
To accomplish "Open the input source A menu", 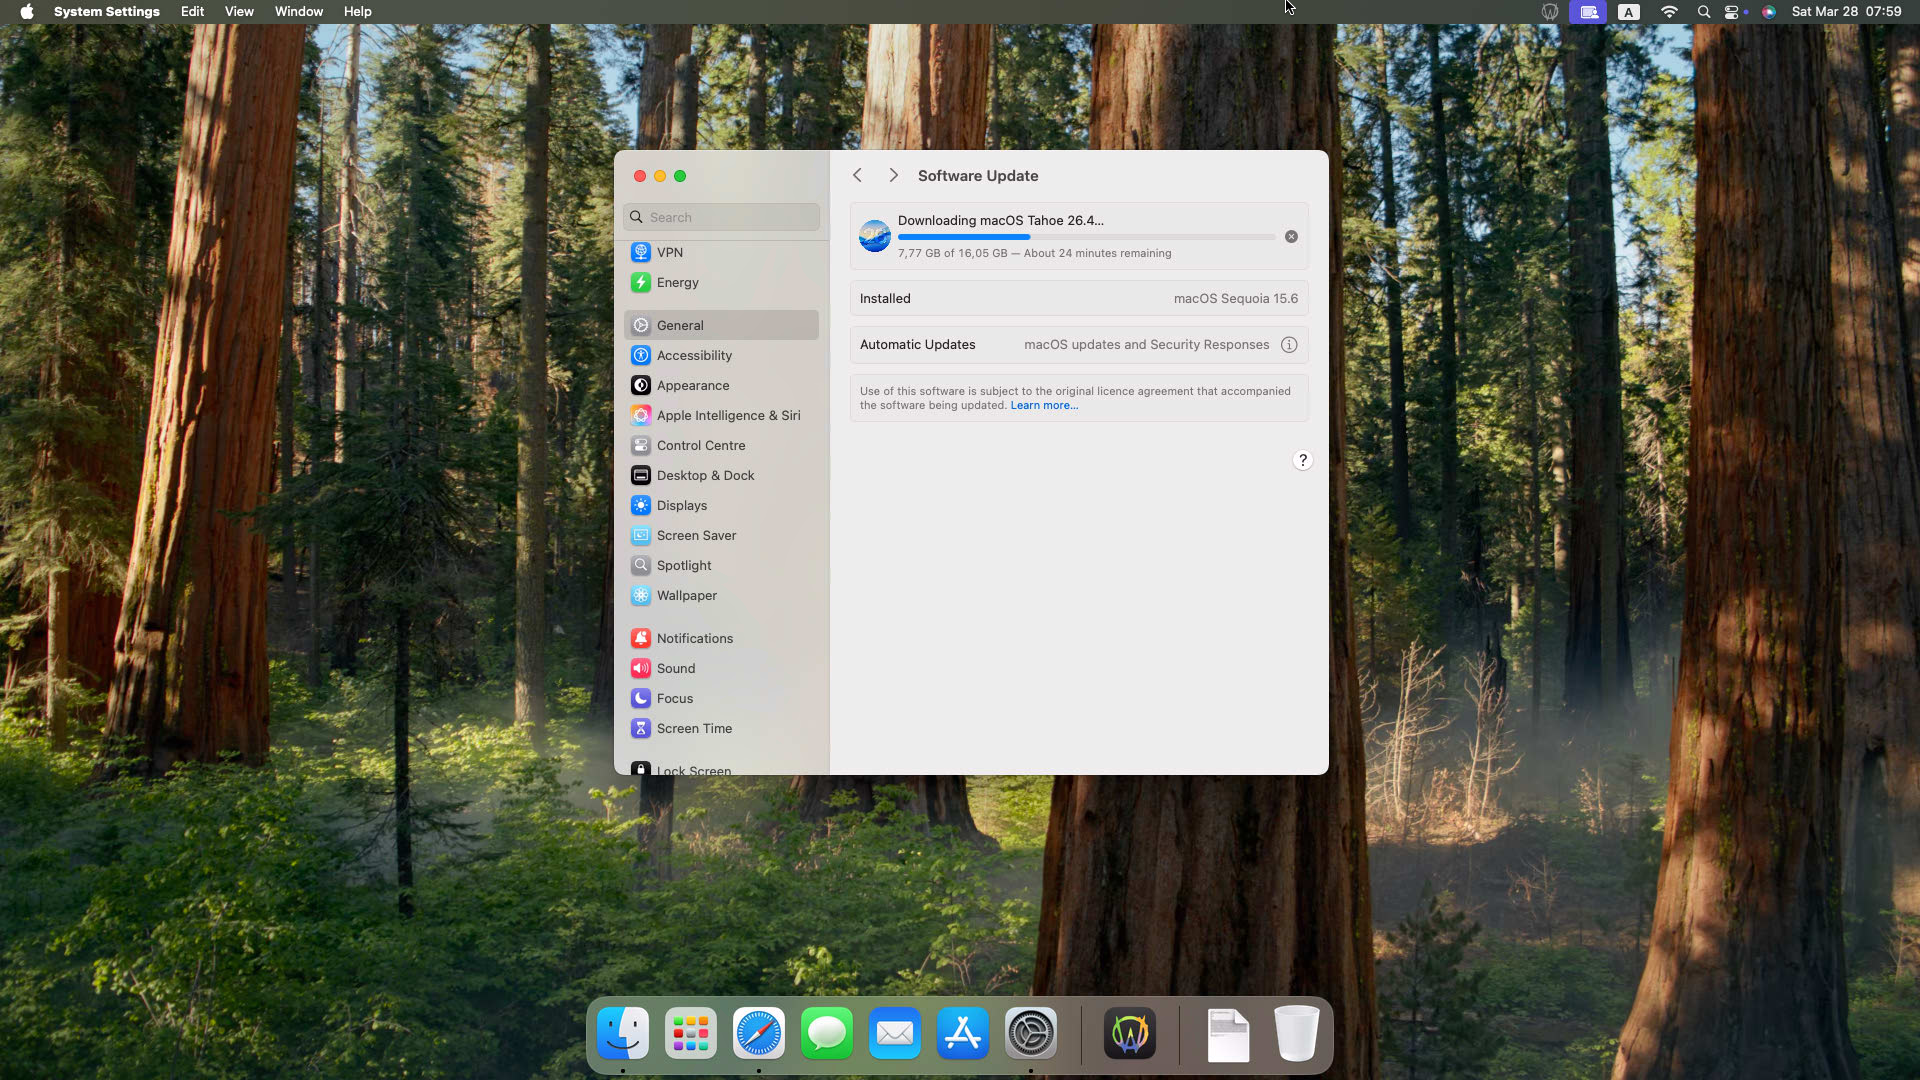I will (x=1629, y=12).
